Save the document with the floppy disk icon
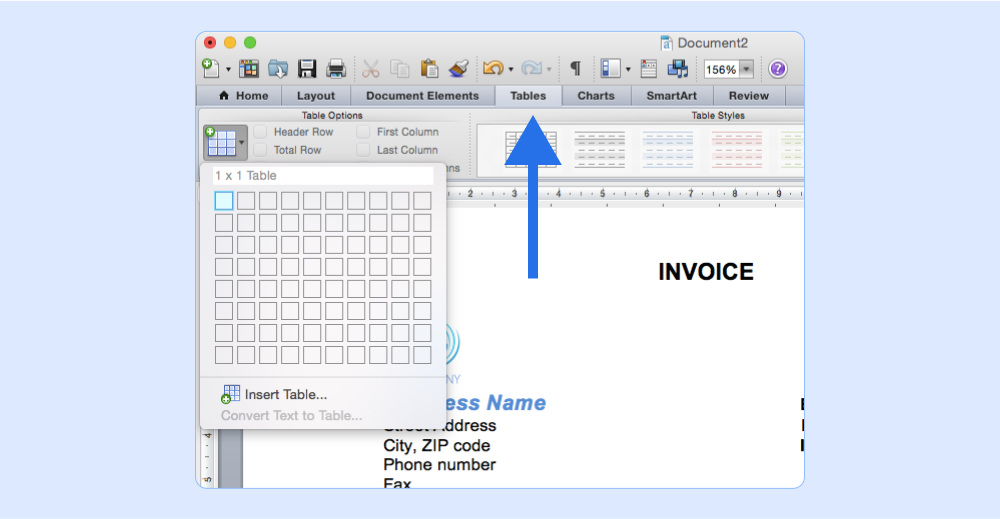Screen dimensions: 1000x519 pyautogui.click(x=307, y=68)
